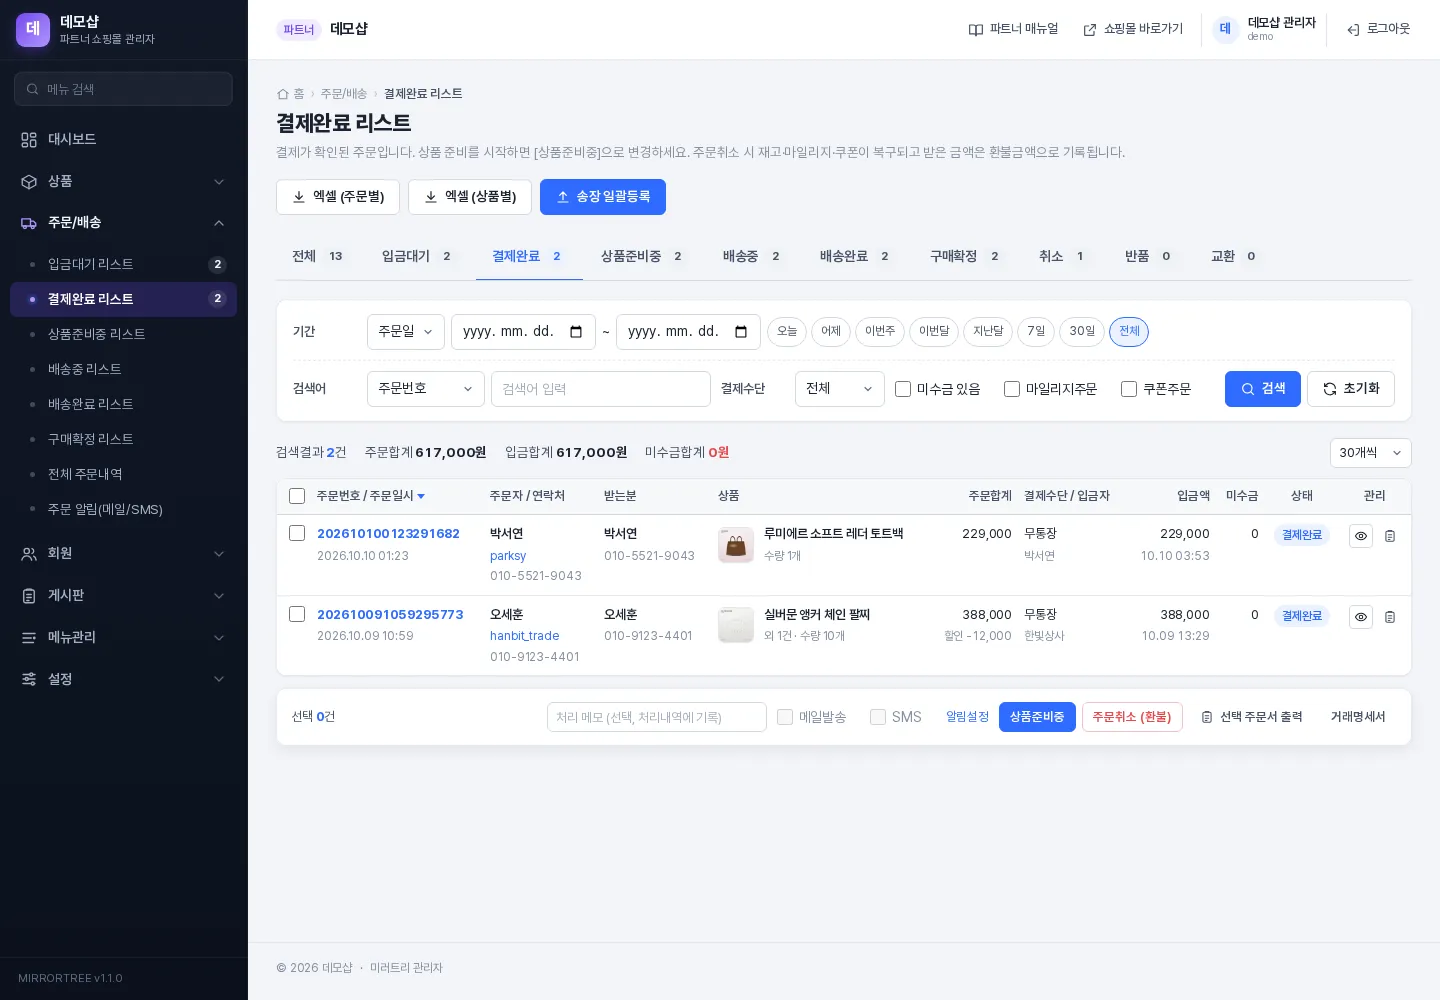Viewport: 1440px width, 1000px height.
Task: Click the home icon in breadcrumb
Action: (x=283, y=94)
